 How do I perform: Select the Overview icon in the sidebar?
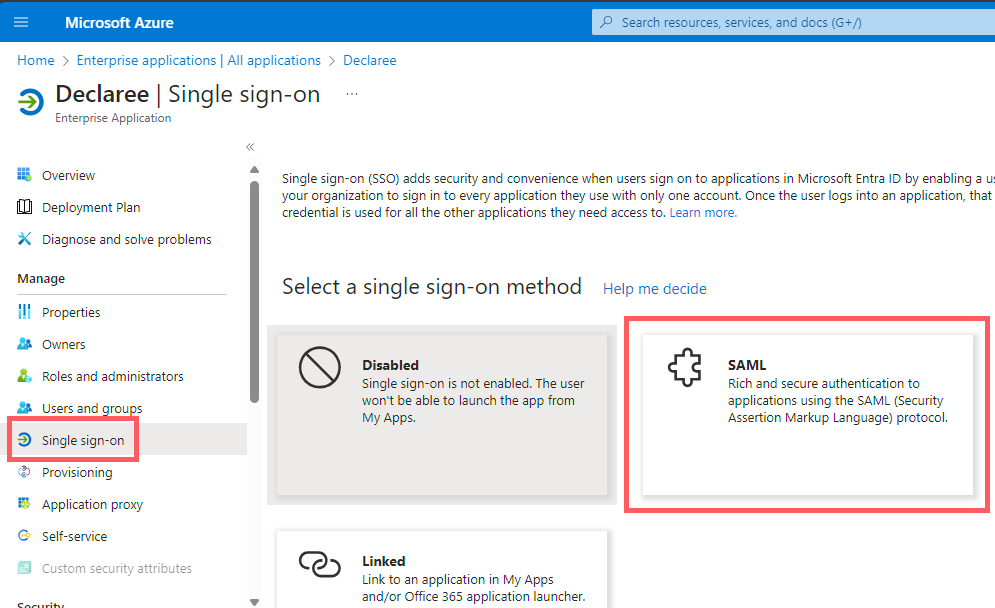coord(22,175)
